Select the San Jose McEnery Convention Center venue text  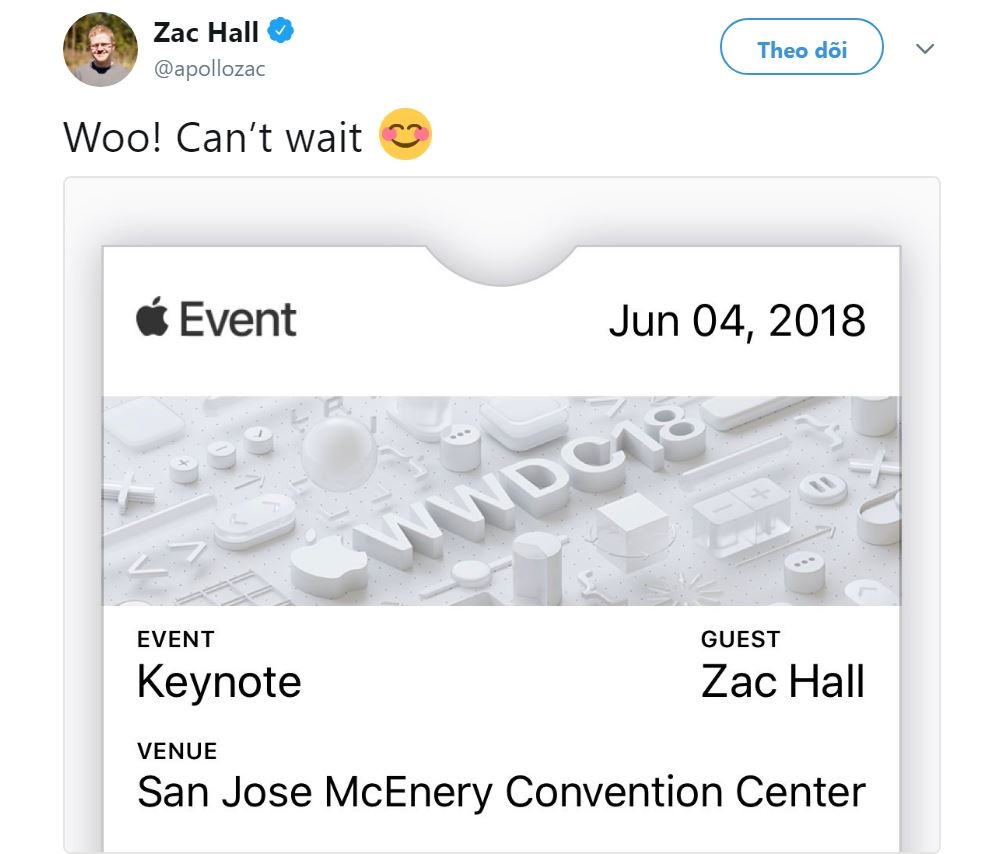tap(500, 792)
